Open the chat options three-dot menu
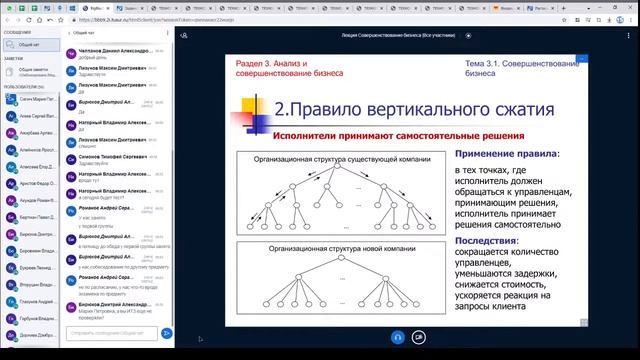 tap(167, 33)
